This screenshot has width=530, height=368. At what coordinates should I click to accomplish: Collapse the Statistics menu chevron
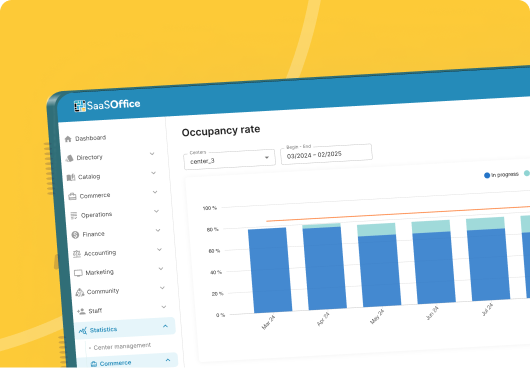click(x=165, y=326)
